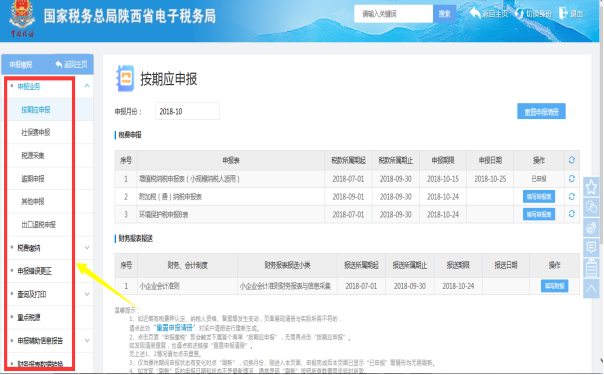Image resolution: width=604 pixels, height=375 pixels.
Task: Click 返回主页 in the left panel header
Action: [72, 64]
